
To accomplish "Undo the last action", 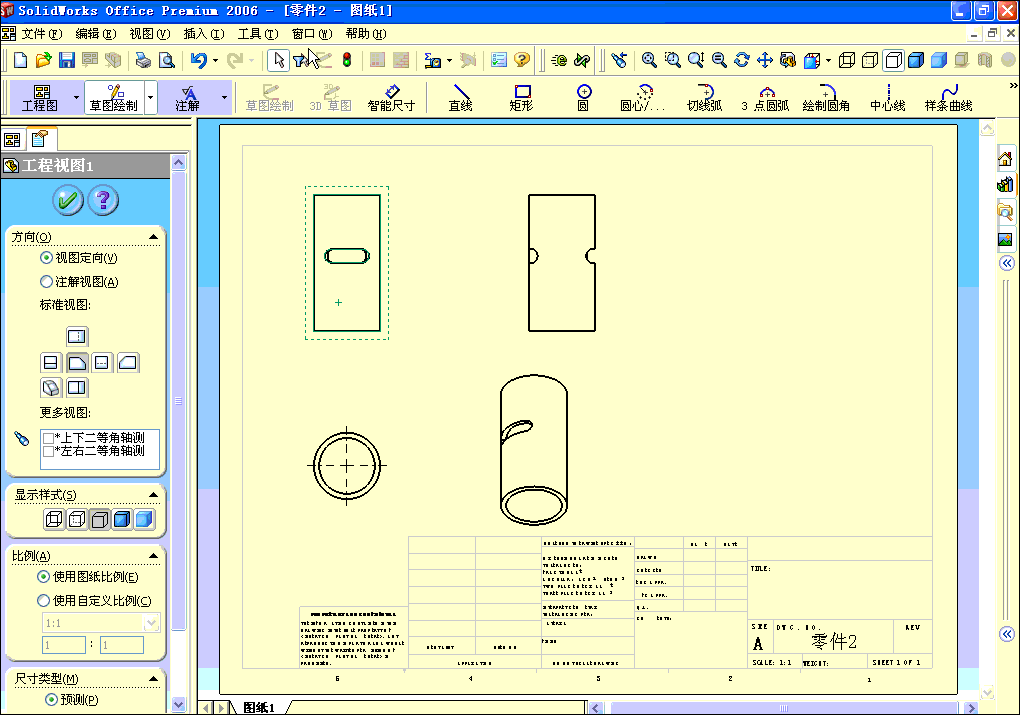I will point(198,61).
